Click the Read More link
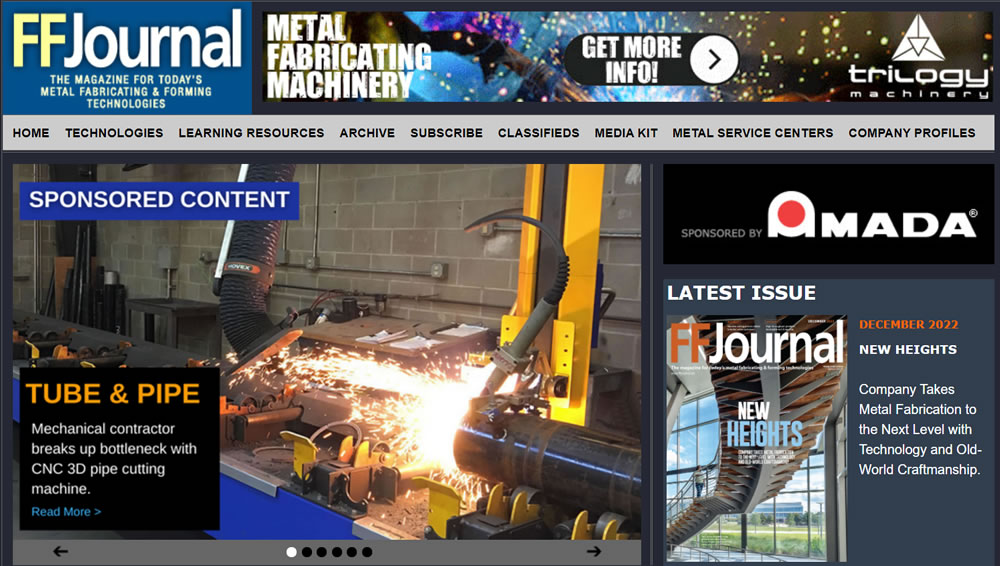The height and width of the screenshot is (566, 1000). point(66,512)
